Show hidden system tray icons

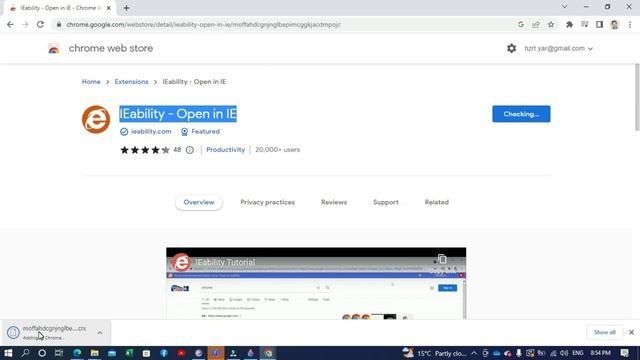click(x=474, y=353)
